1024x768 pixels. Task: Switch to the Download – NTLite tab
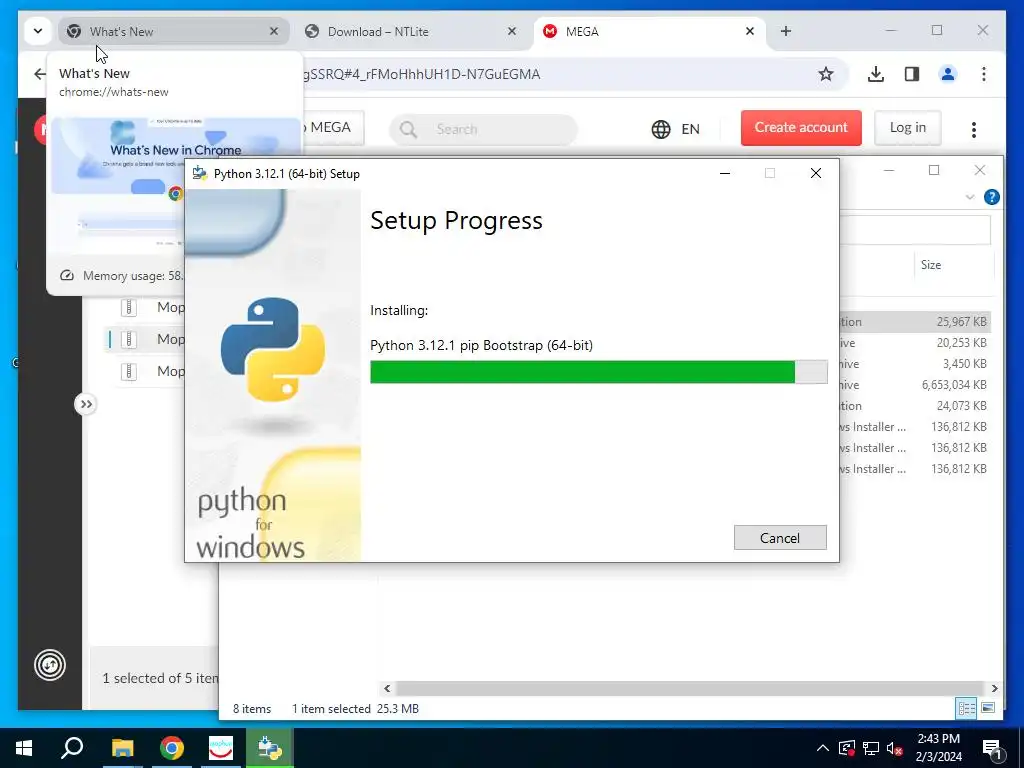point(411,31)
